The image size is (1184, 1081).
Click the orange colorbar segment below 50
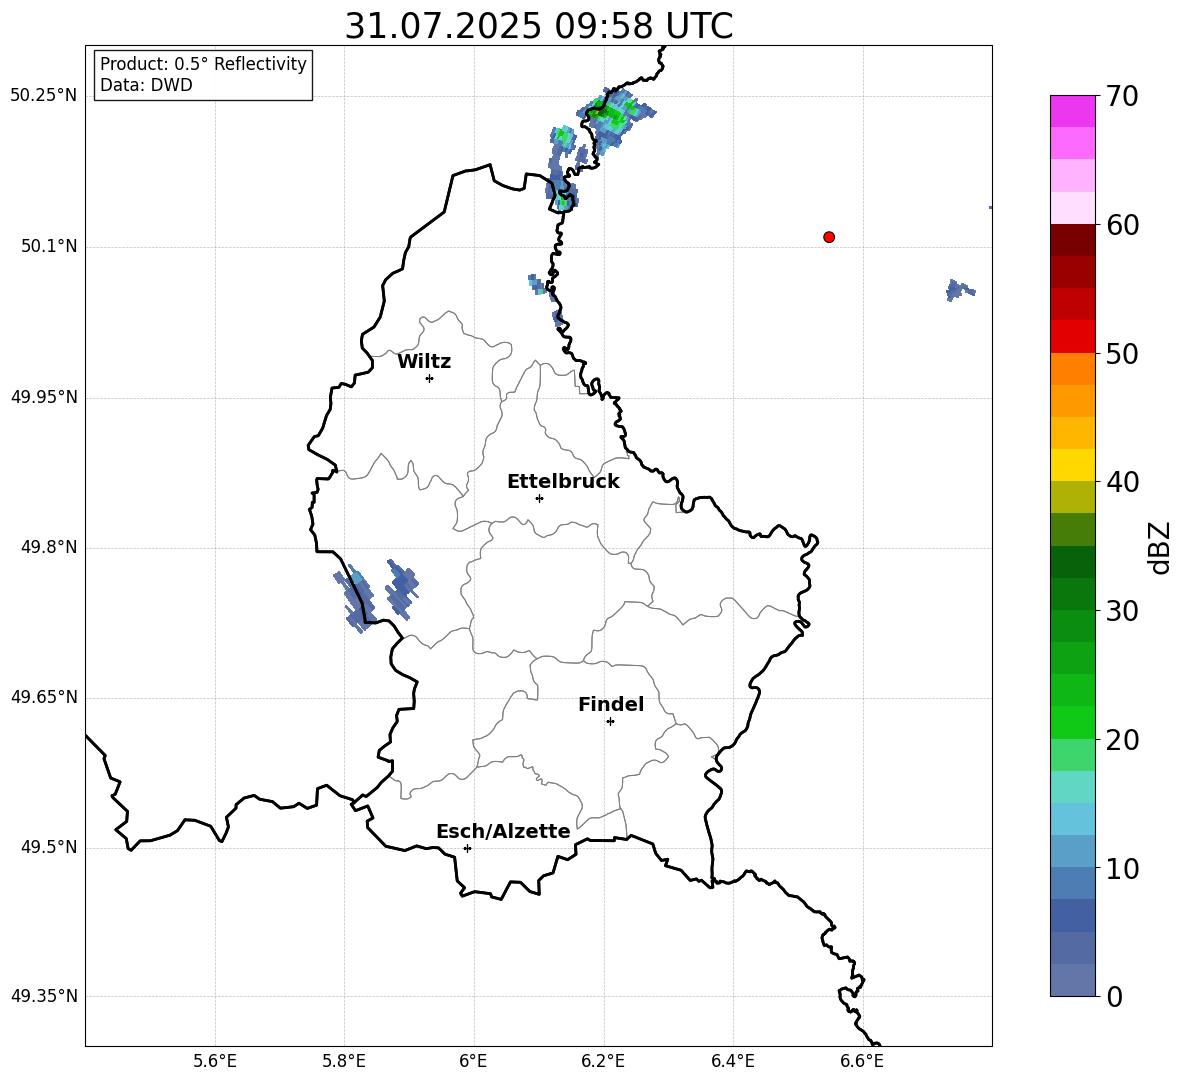click(1072, 369)
